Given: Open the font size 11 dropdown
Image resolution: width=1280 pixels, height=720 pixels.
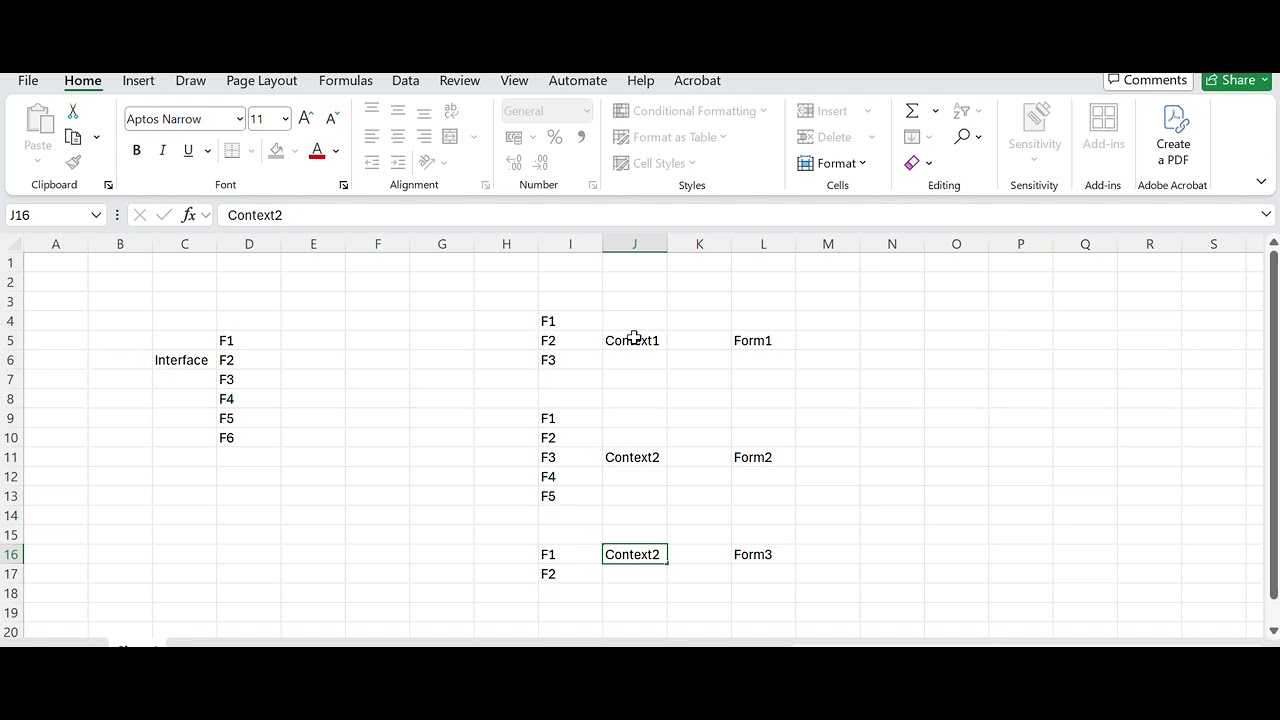Looking at the screenshot, I should click(285, 119).
